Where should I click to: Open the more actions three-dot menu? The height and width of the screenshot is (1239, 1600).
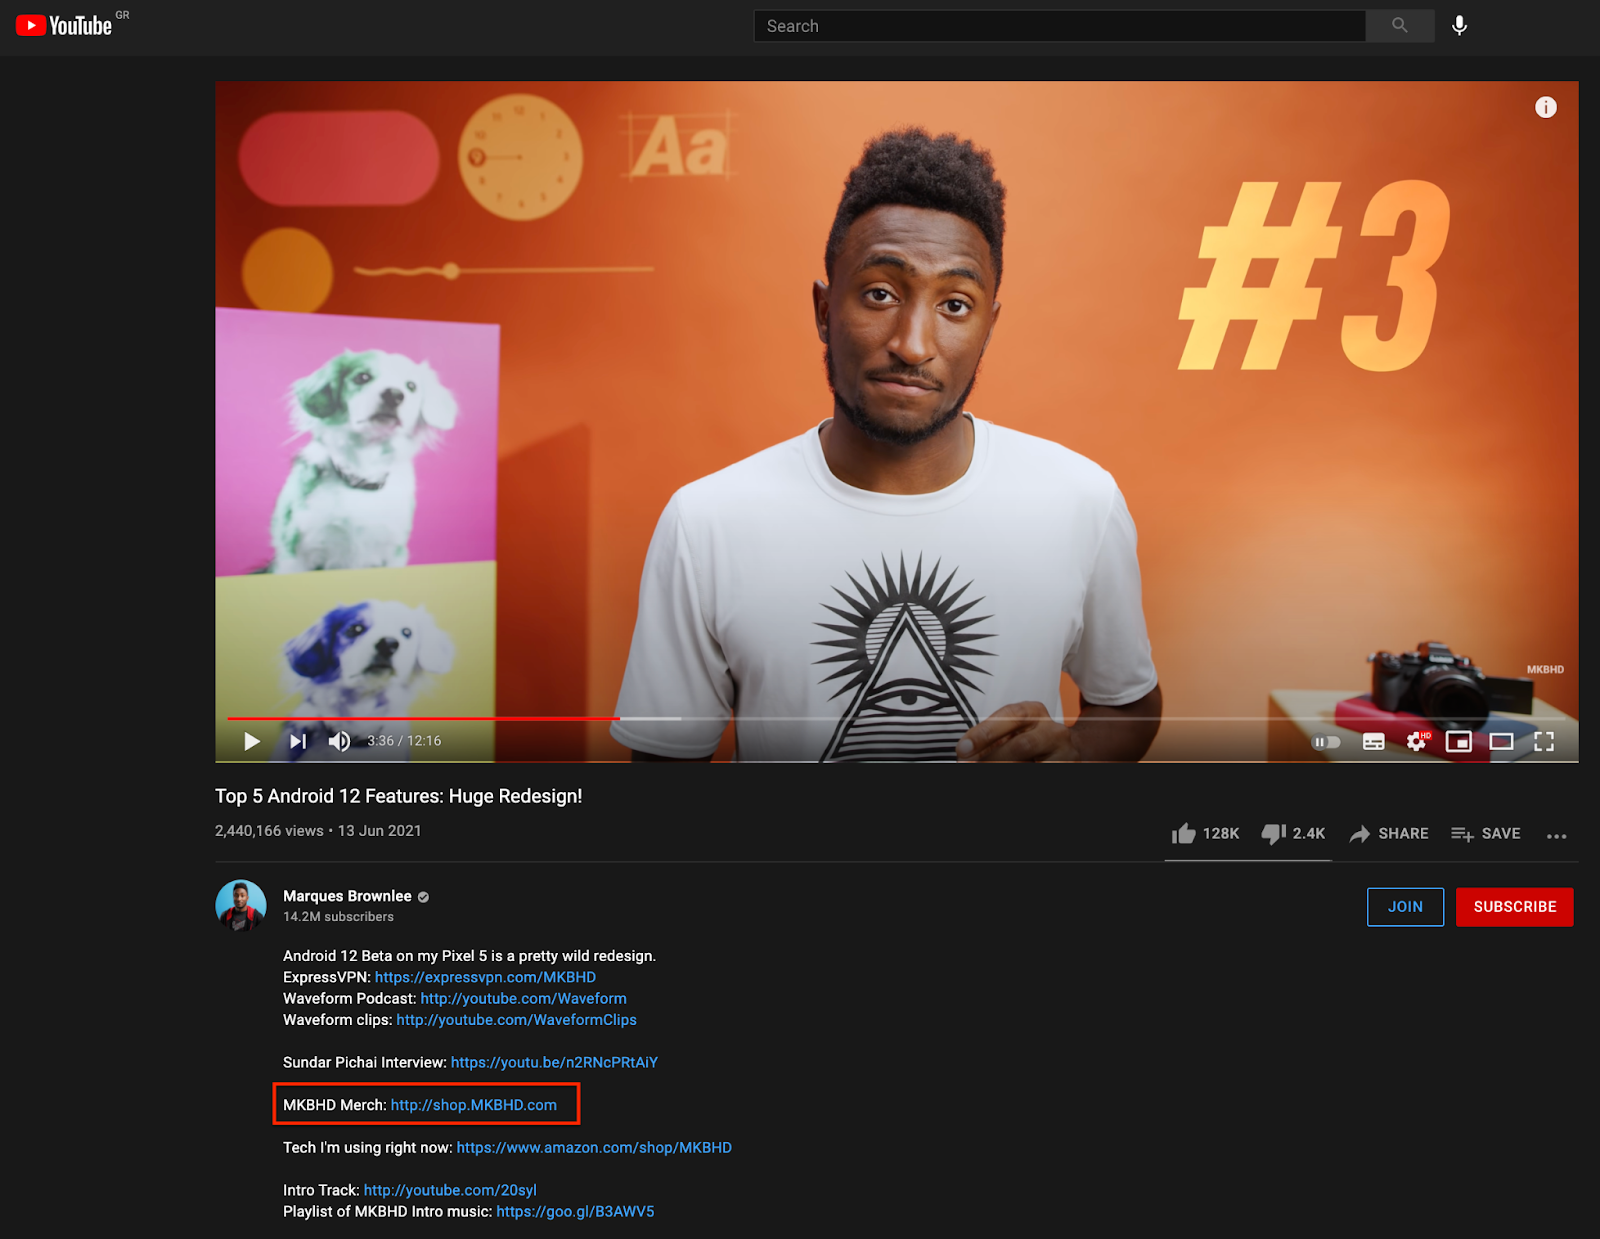[1557, 836]
